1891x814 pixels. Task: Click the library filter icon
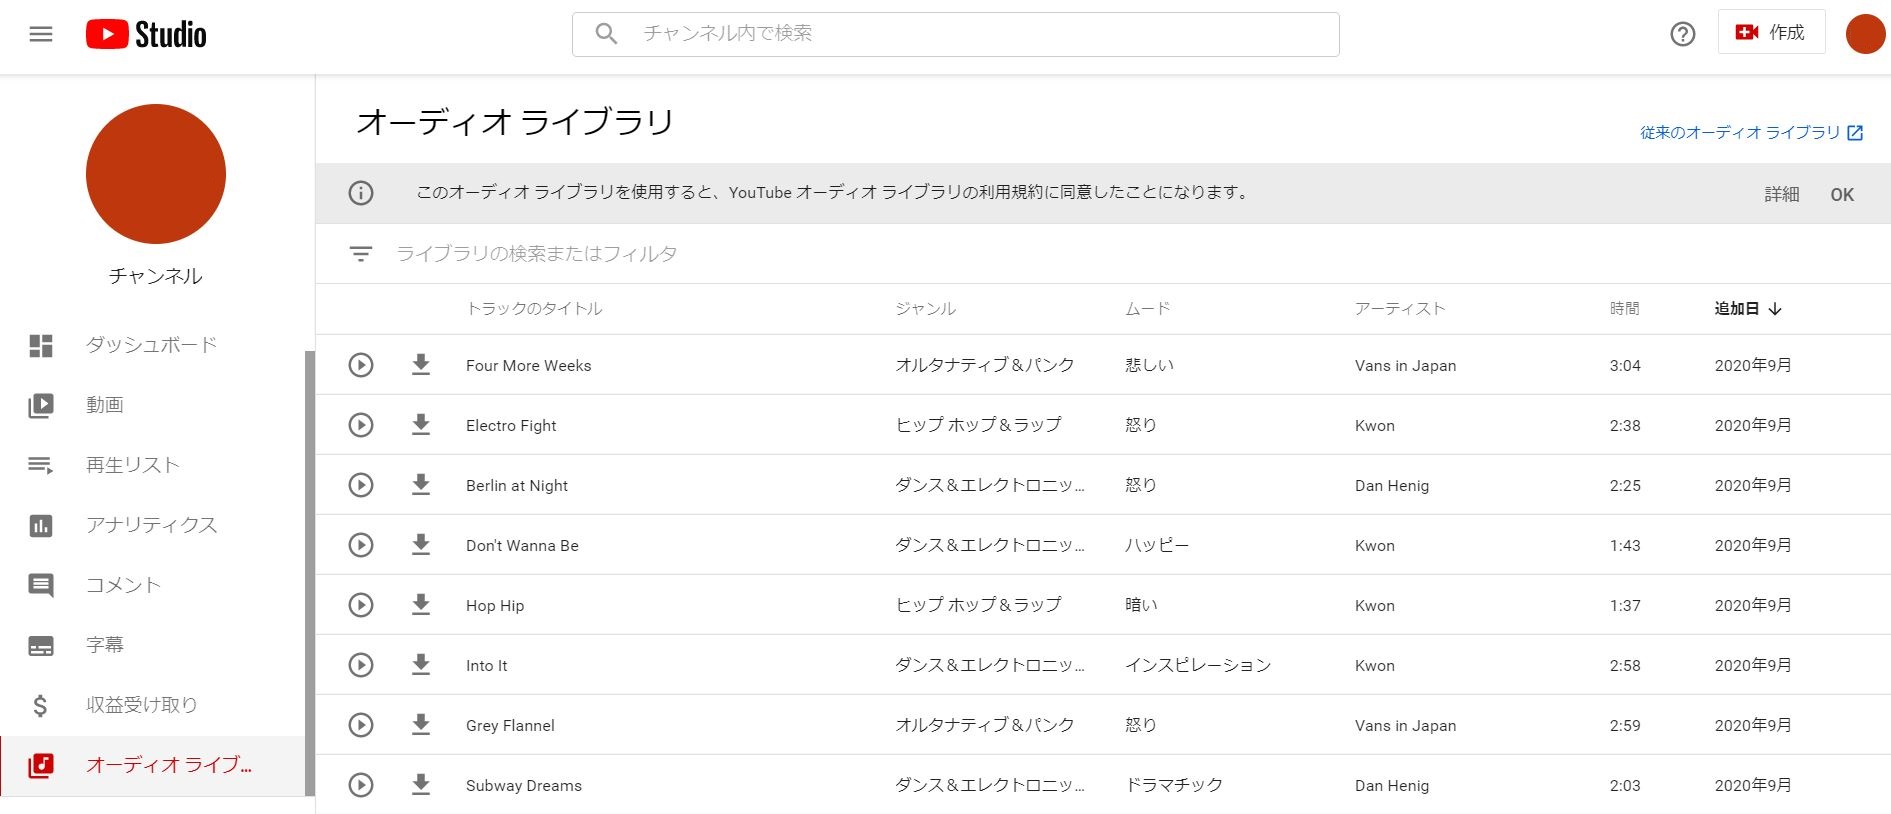tap(361, 254)
